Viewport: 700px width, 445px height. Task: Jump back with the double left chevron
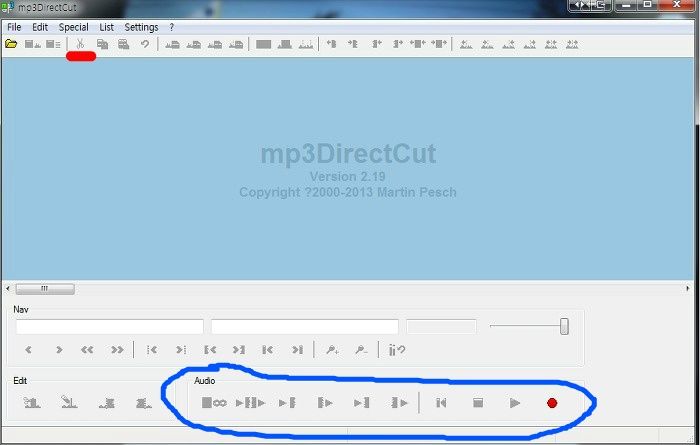point(87,350)
